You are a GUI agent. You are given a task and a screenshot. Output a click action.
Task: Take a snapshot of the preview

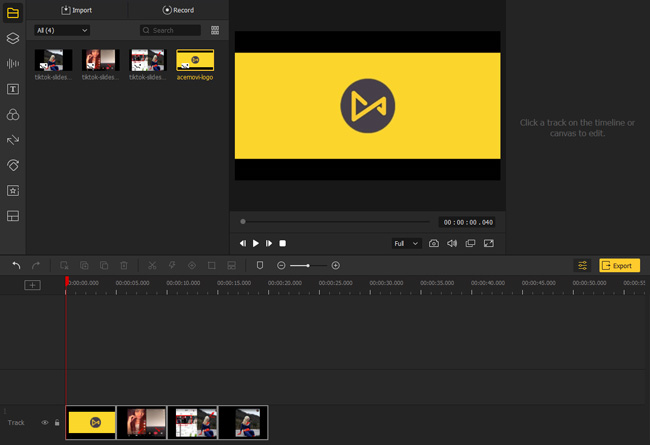434,243
